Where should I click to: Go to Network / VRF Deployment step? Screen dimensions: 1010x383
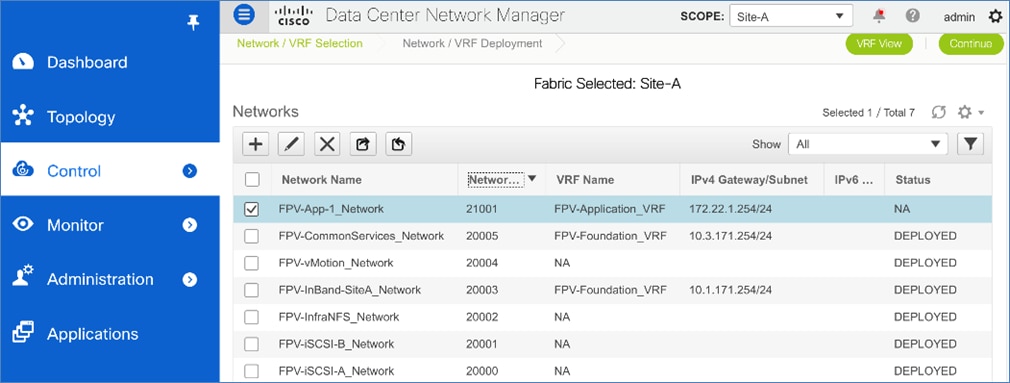click(472, 43)
